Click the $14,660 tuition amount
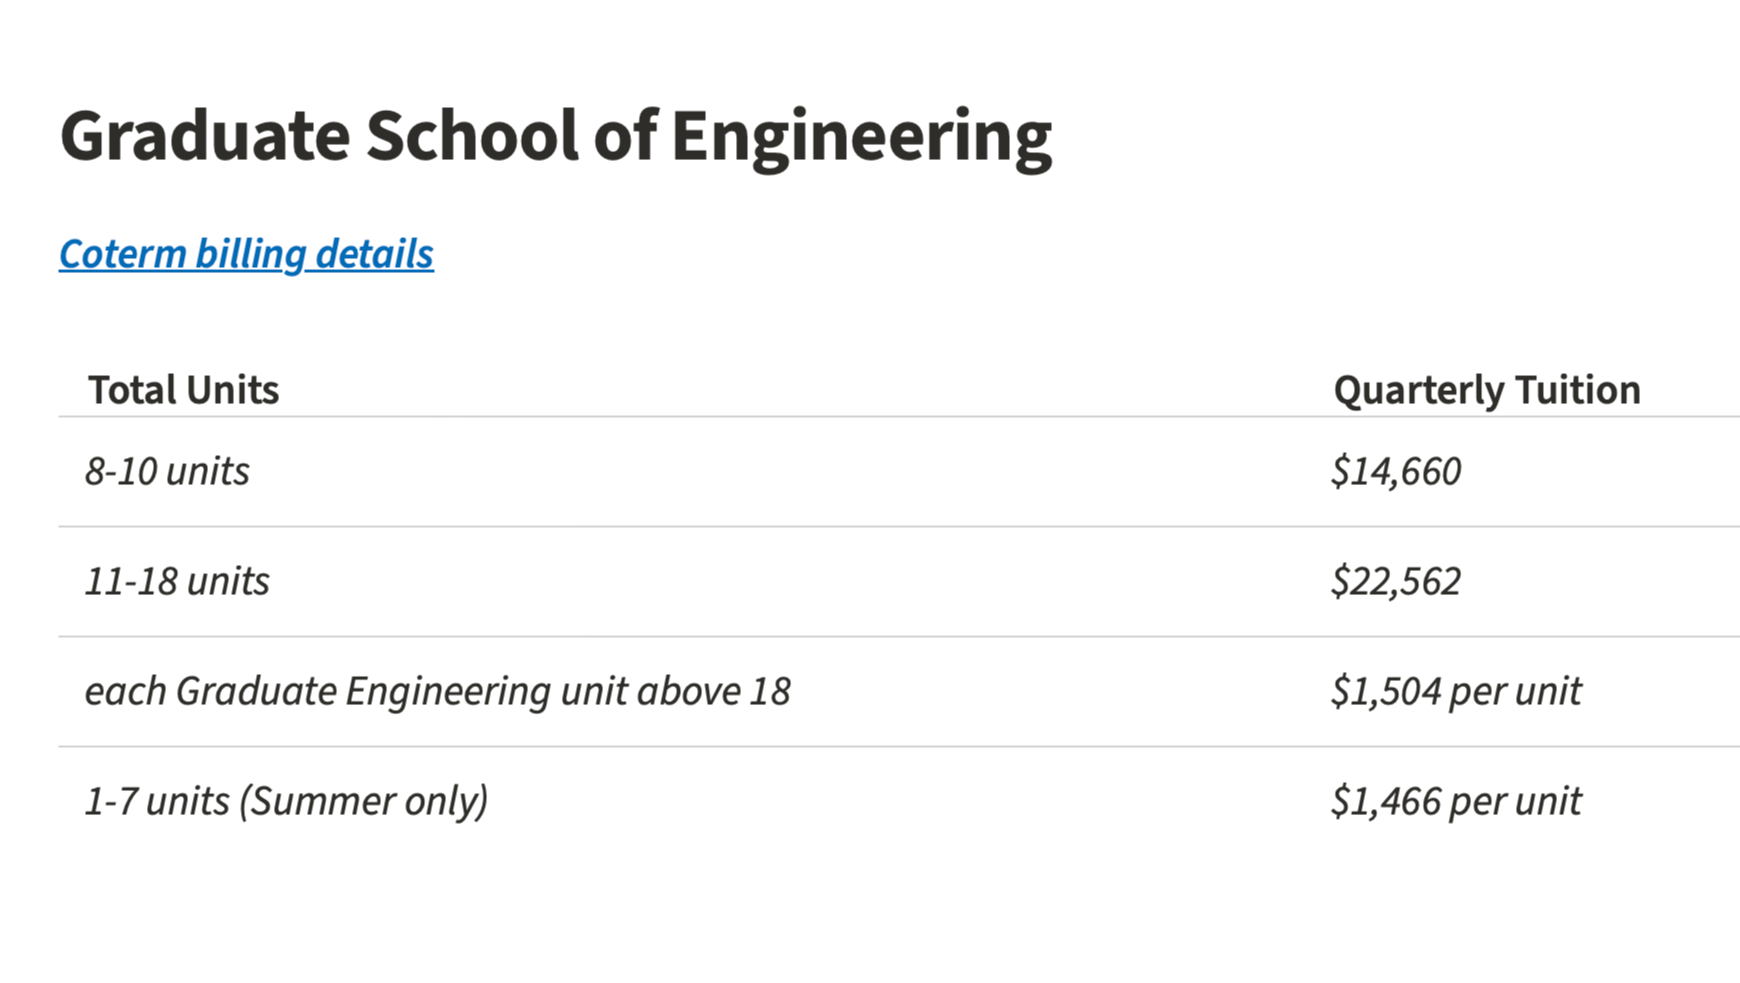Image resolution: width=1740 pixels, height=983 pixels. click(x=1395, y=471)
